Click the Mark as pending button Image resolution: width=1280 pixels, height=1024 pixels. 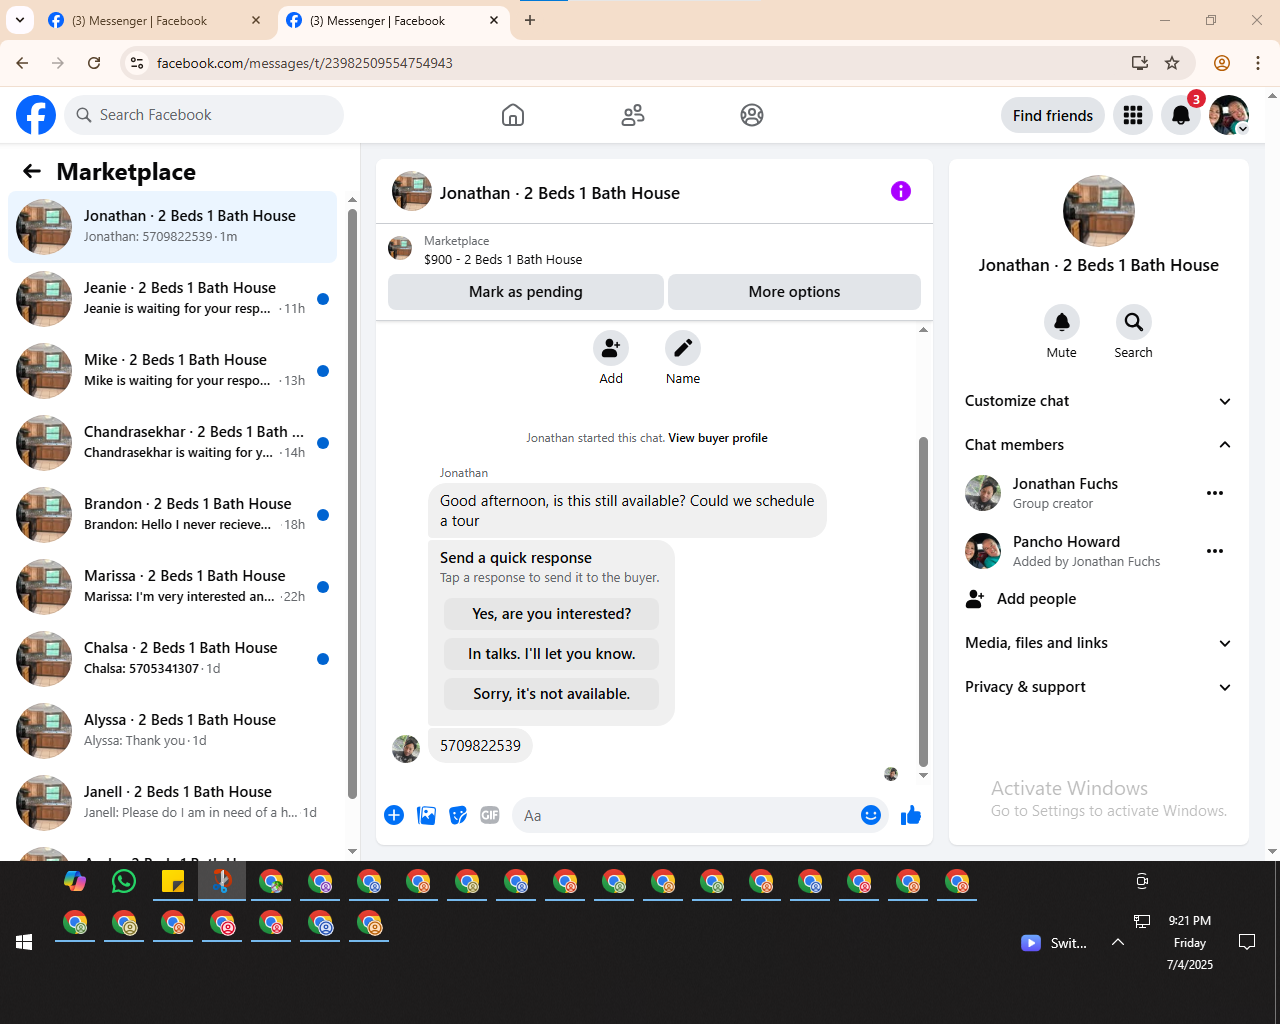[526, 292]
